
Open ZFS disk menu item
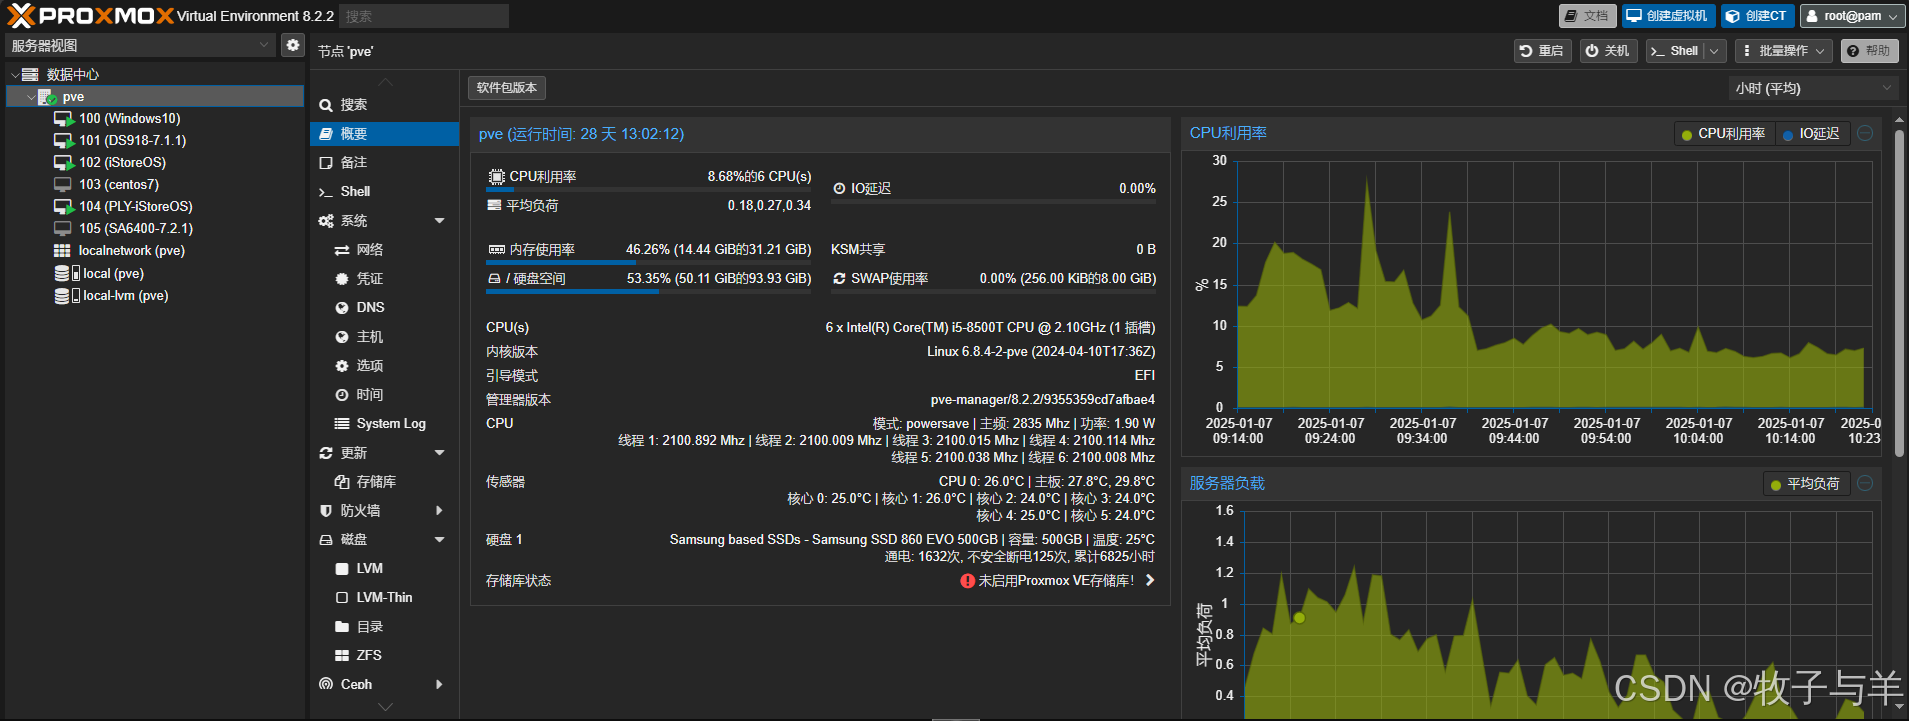click(x=384, y=656)
